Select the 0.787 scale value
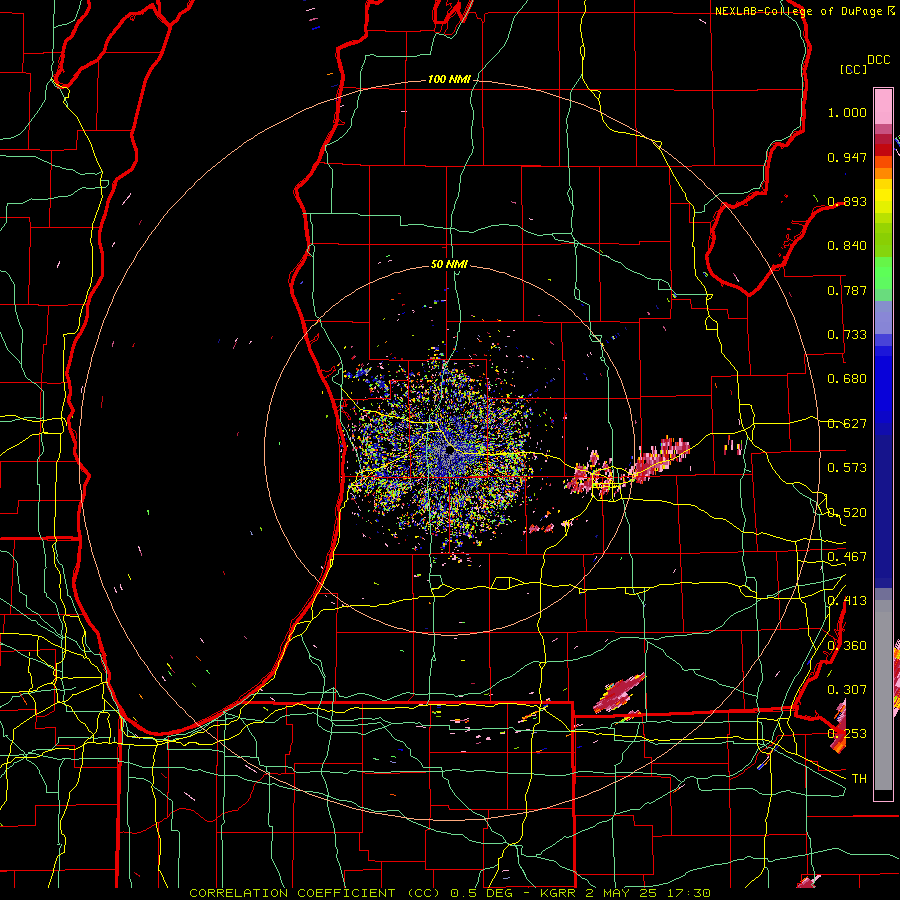Viewport: 900px width, 900px height. pyautogui.click(x=847, y=290)
